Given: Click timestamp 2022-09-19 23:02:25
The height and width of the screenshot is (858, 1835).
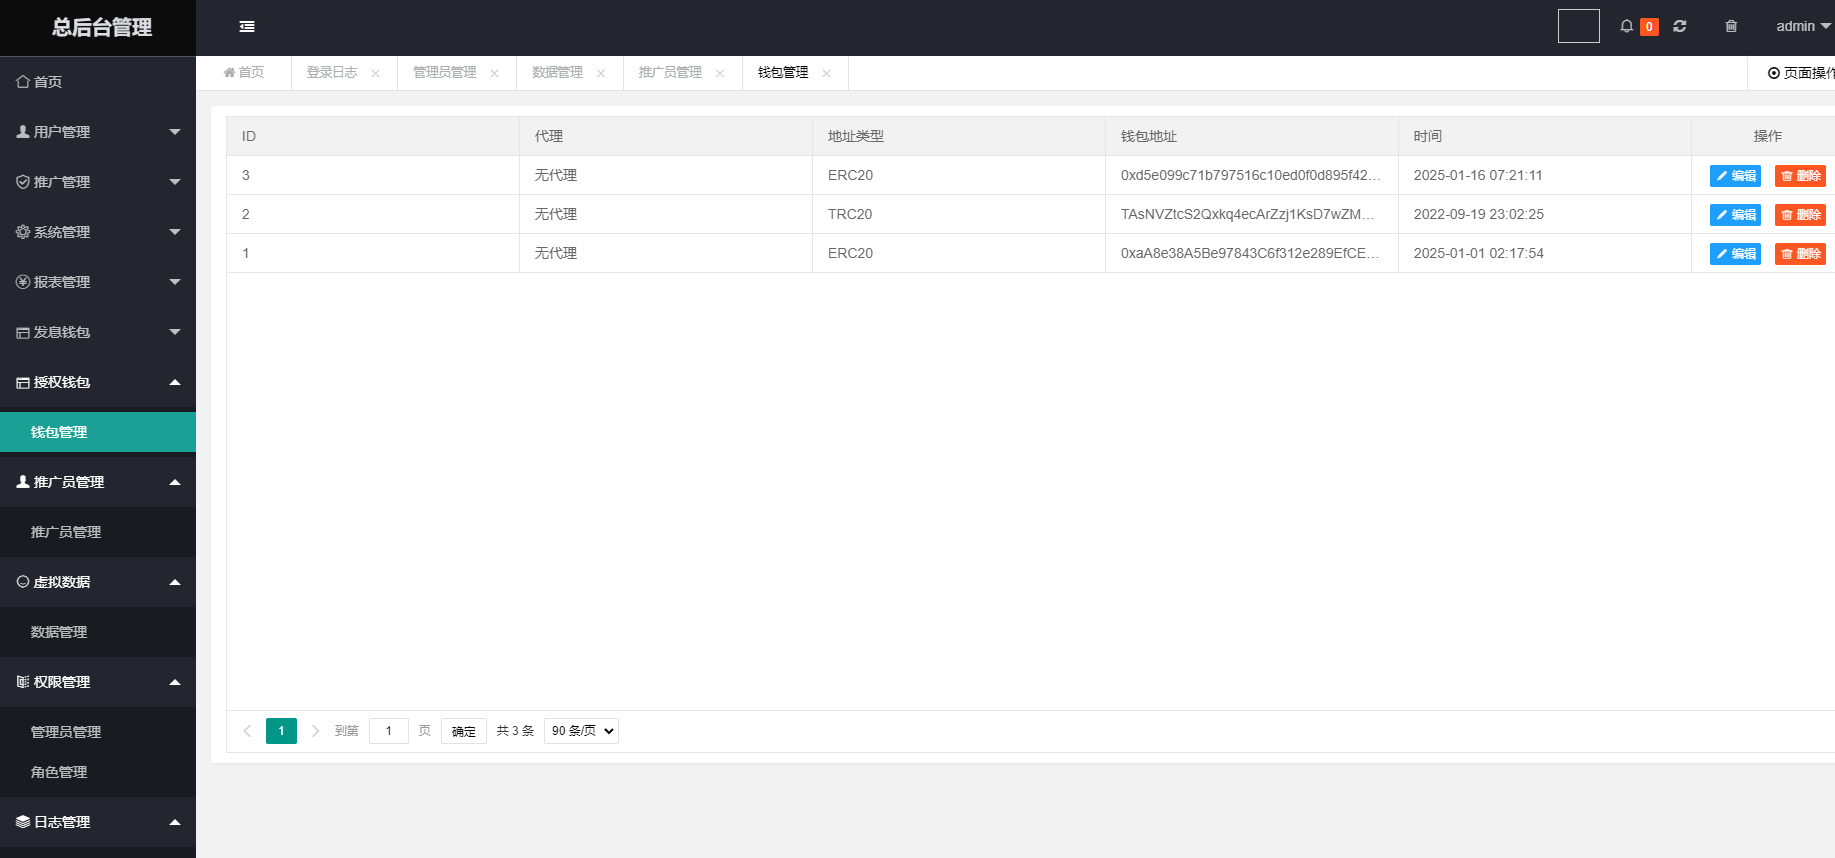Looking at the screenshot, I should pos(1479,214).
